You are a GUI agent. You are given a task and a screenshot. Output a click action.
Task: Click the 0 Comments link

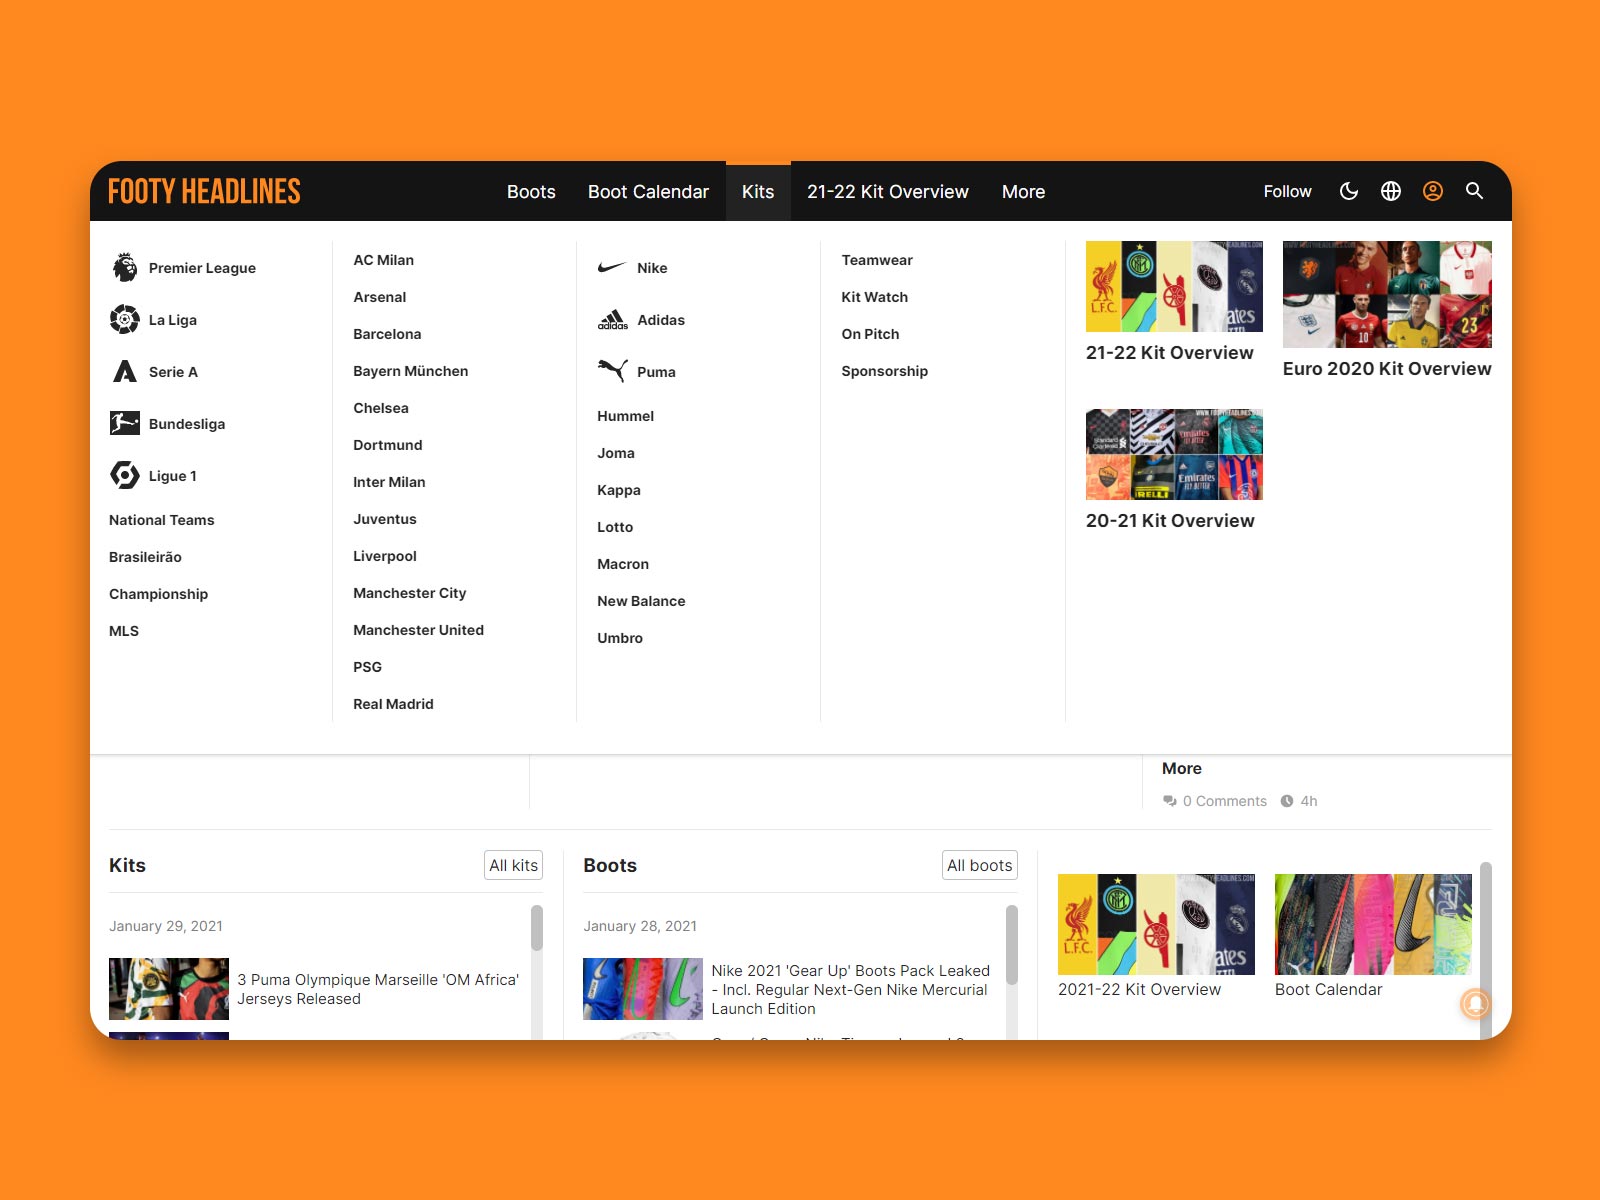click(x=1215, y=801)
